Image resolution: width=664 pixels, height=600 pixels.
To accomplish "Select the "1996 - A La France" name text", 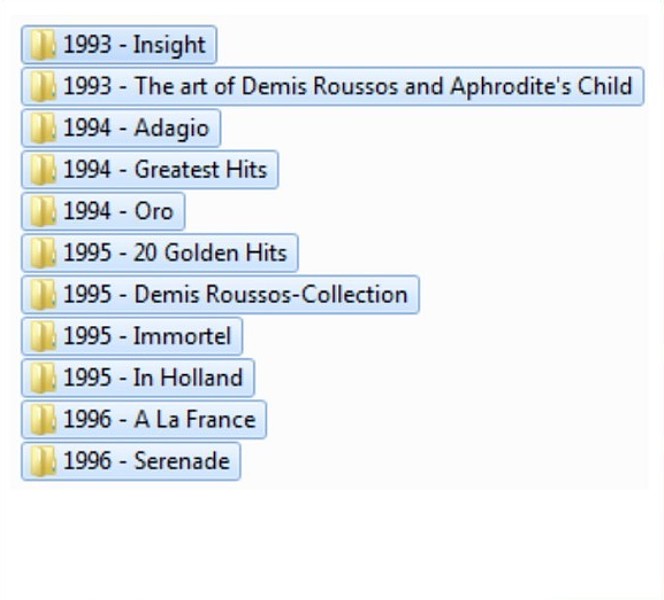I will 159,420.
